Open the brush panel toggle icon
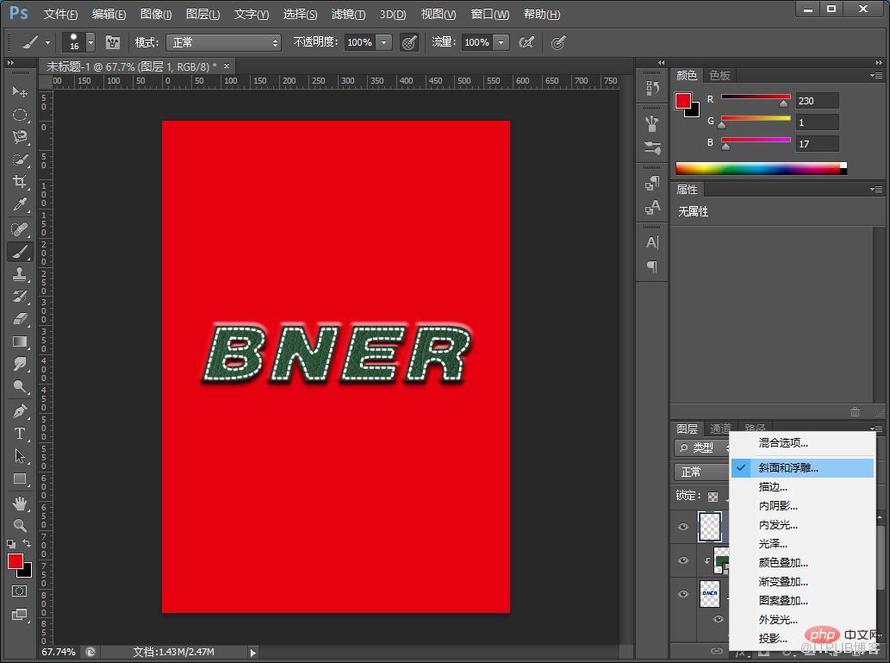Screen dimensions: 890x663 pos(113,43)
